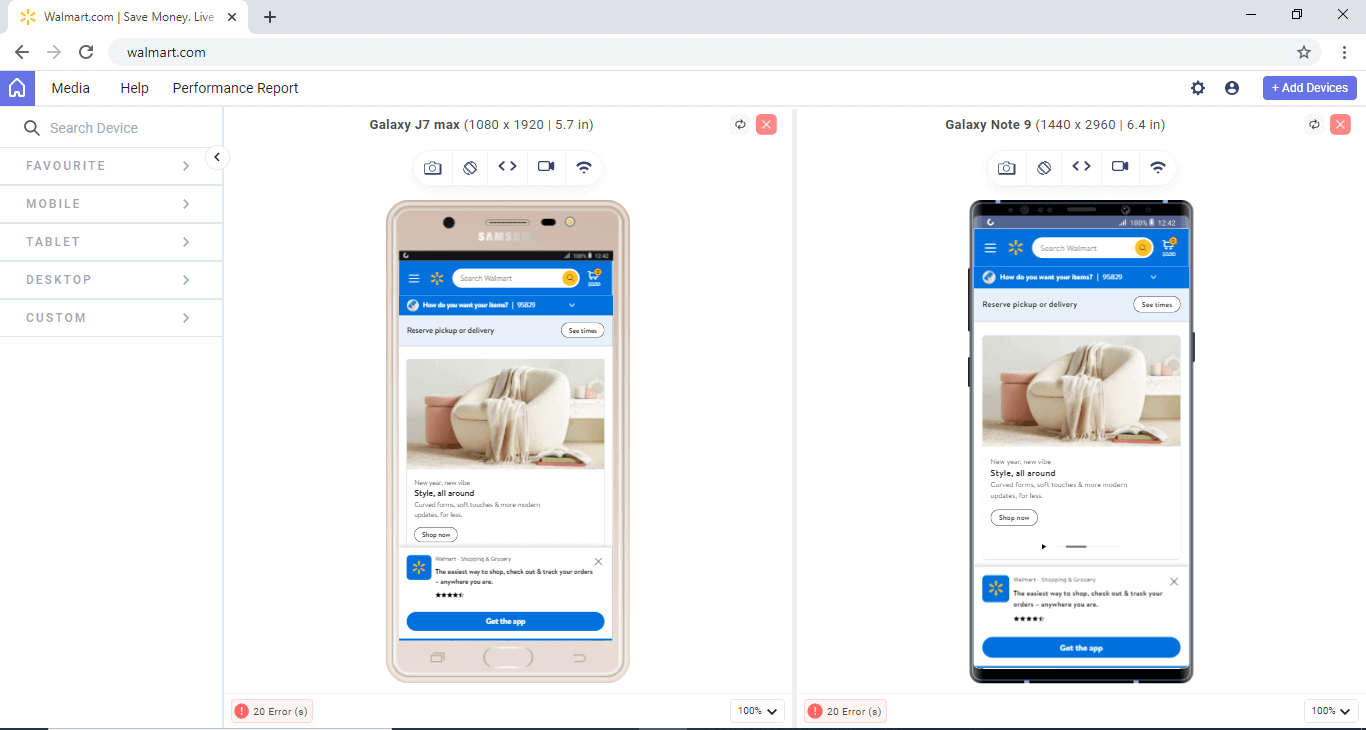Screen dimensions: 1366x730
Task: Open the hamburger menu on Galaxy J7 max
Action: point(414,278)
